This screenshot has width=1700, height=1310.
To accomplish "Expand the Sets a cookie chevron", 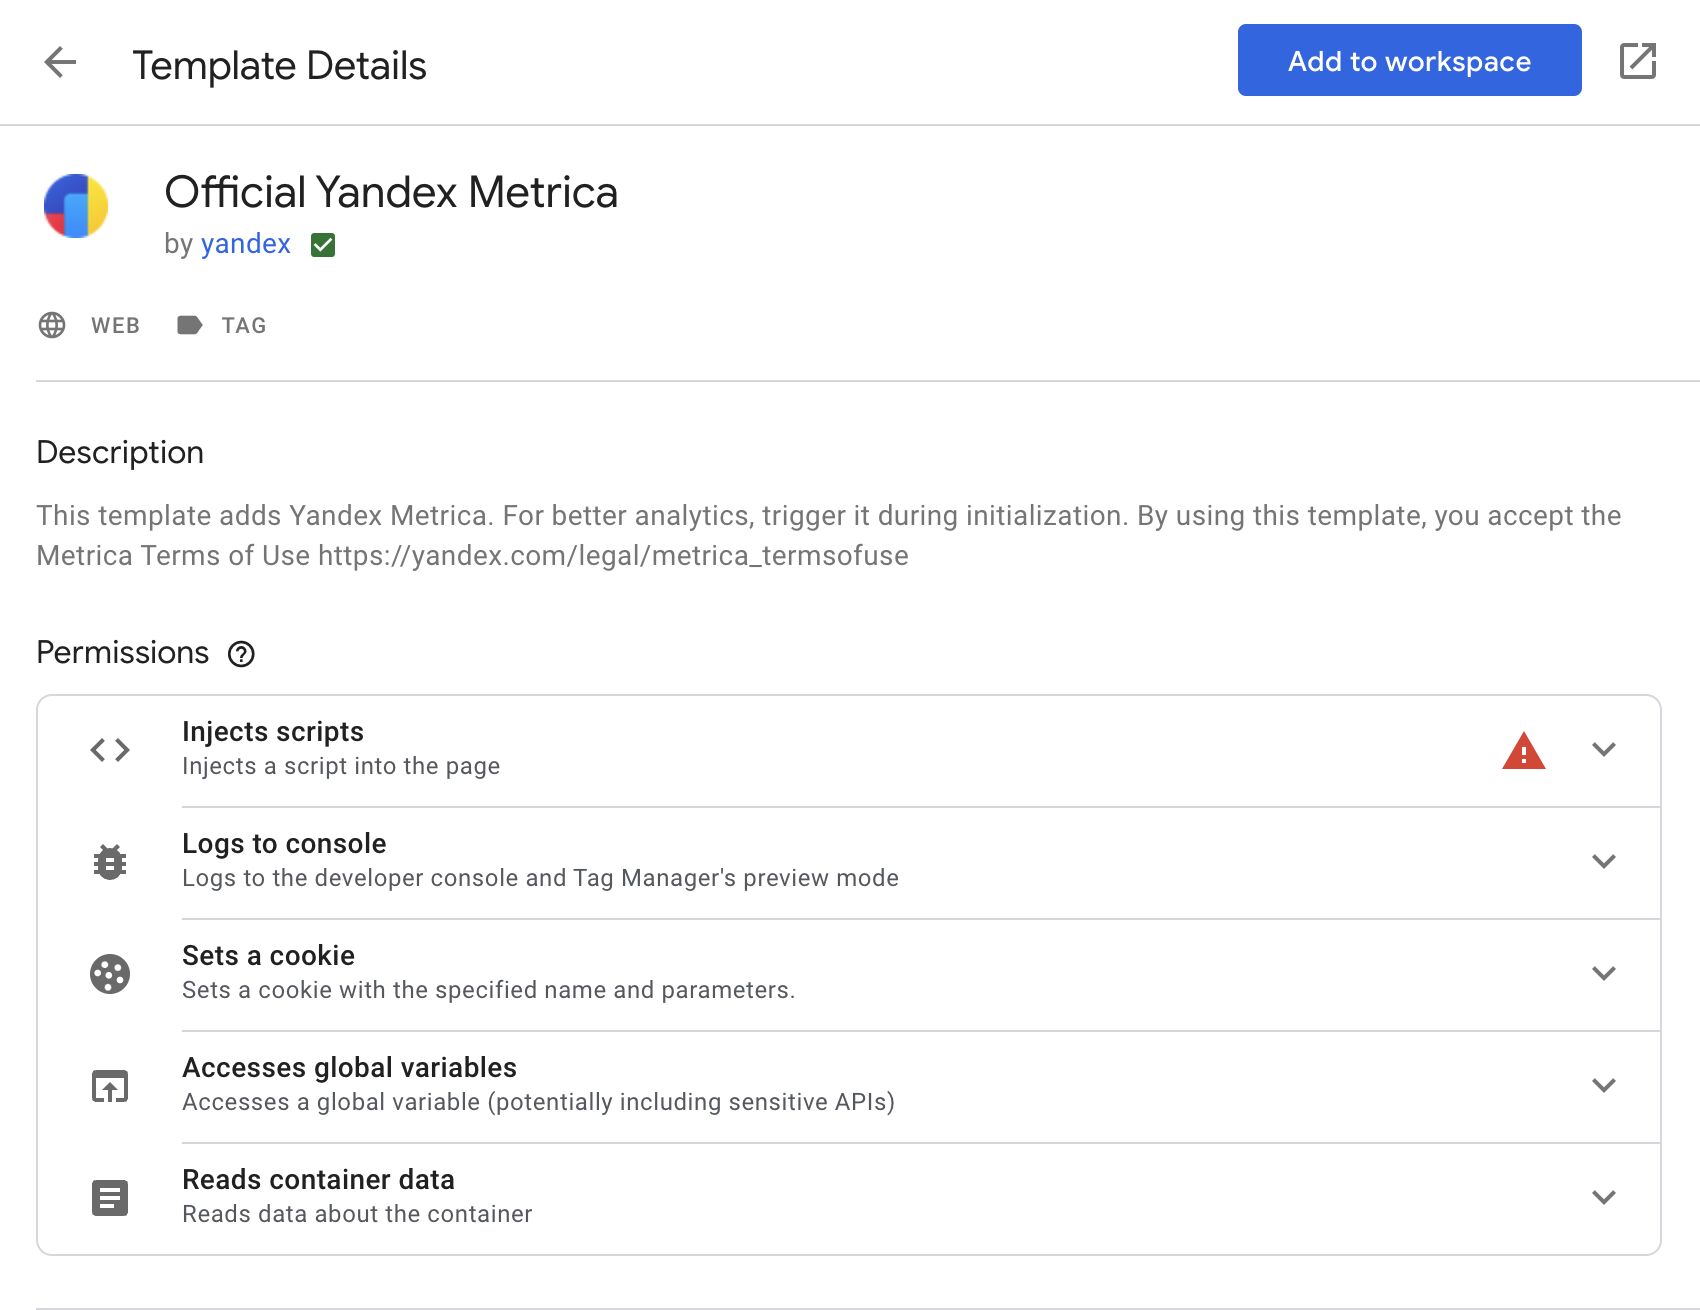I will [1603, 974].
